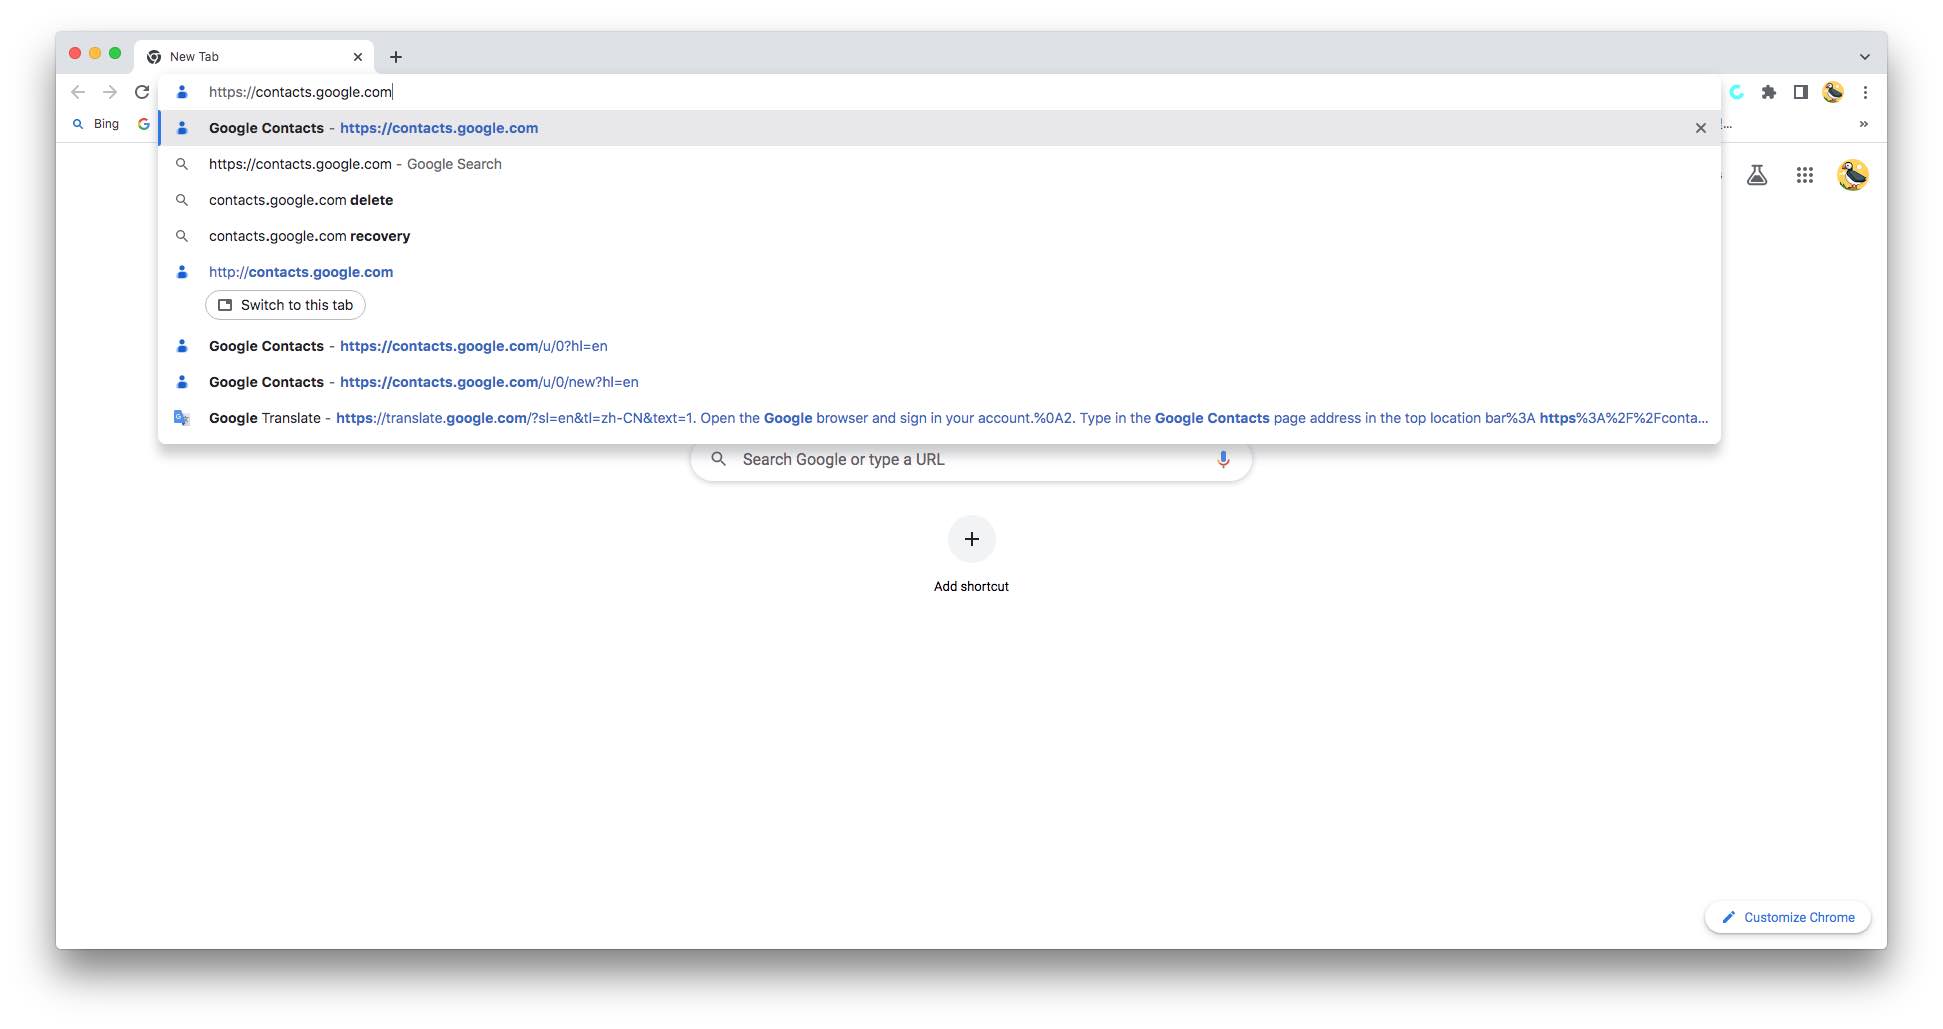The width and height of the screenshot is (1943, 1029).
Task: Show hidden bookmarks with double chevron
Action: (1864, 124)
